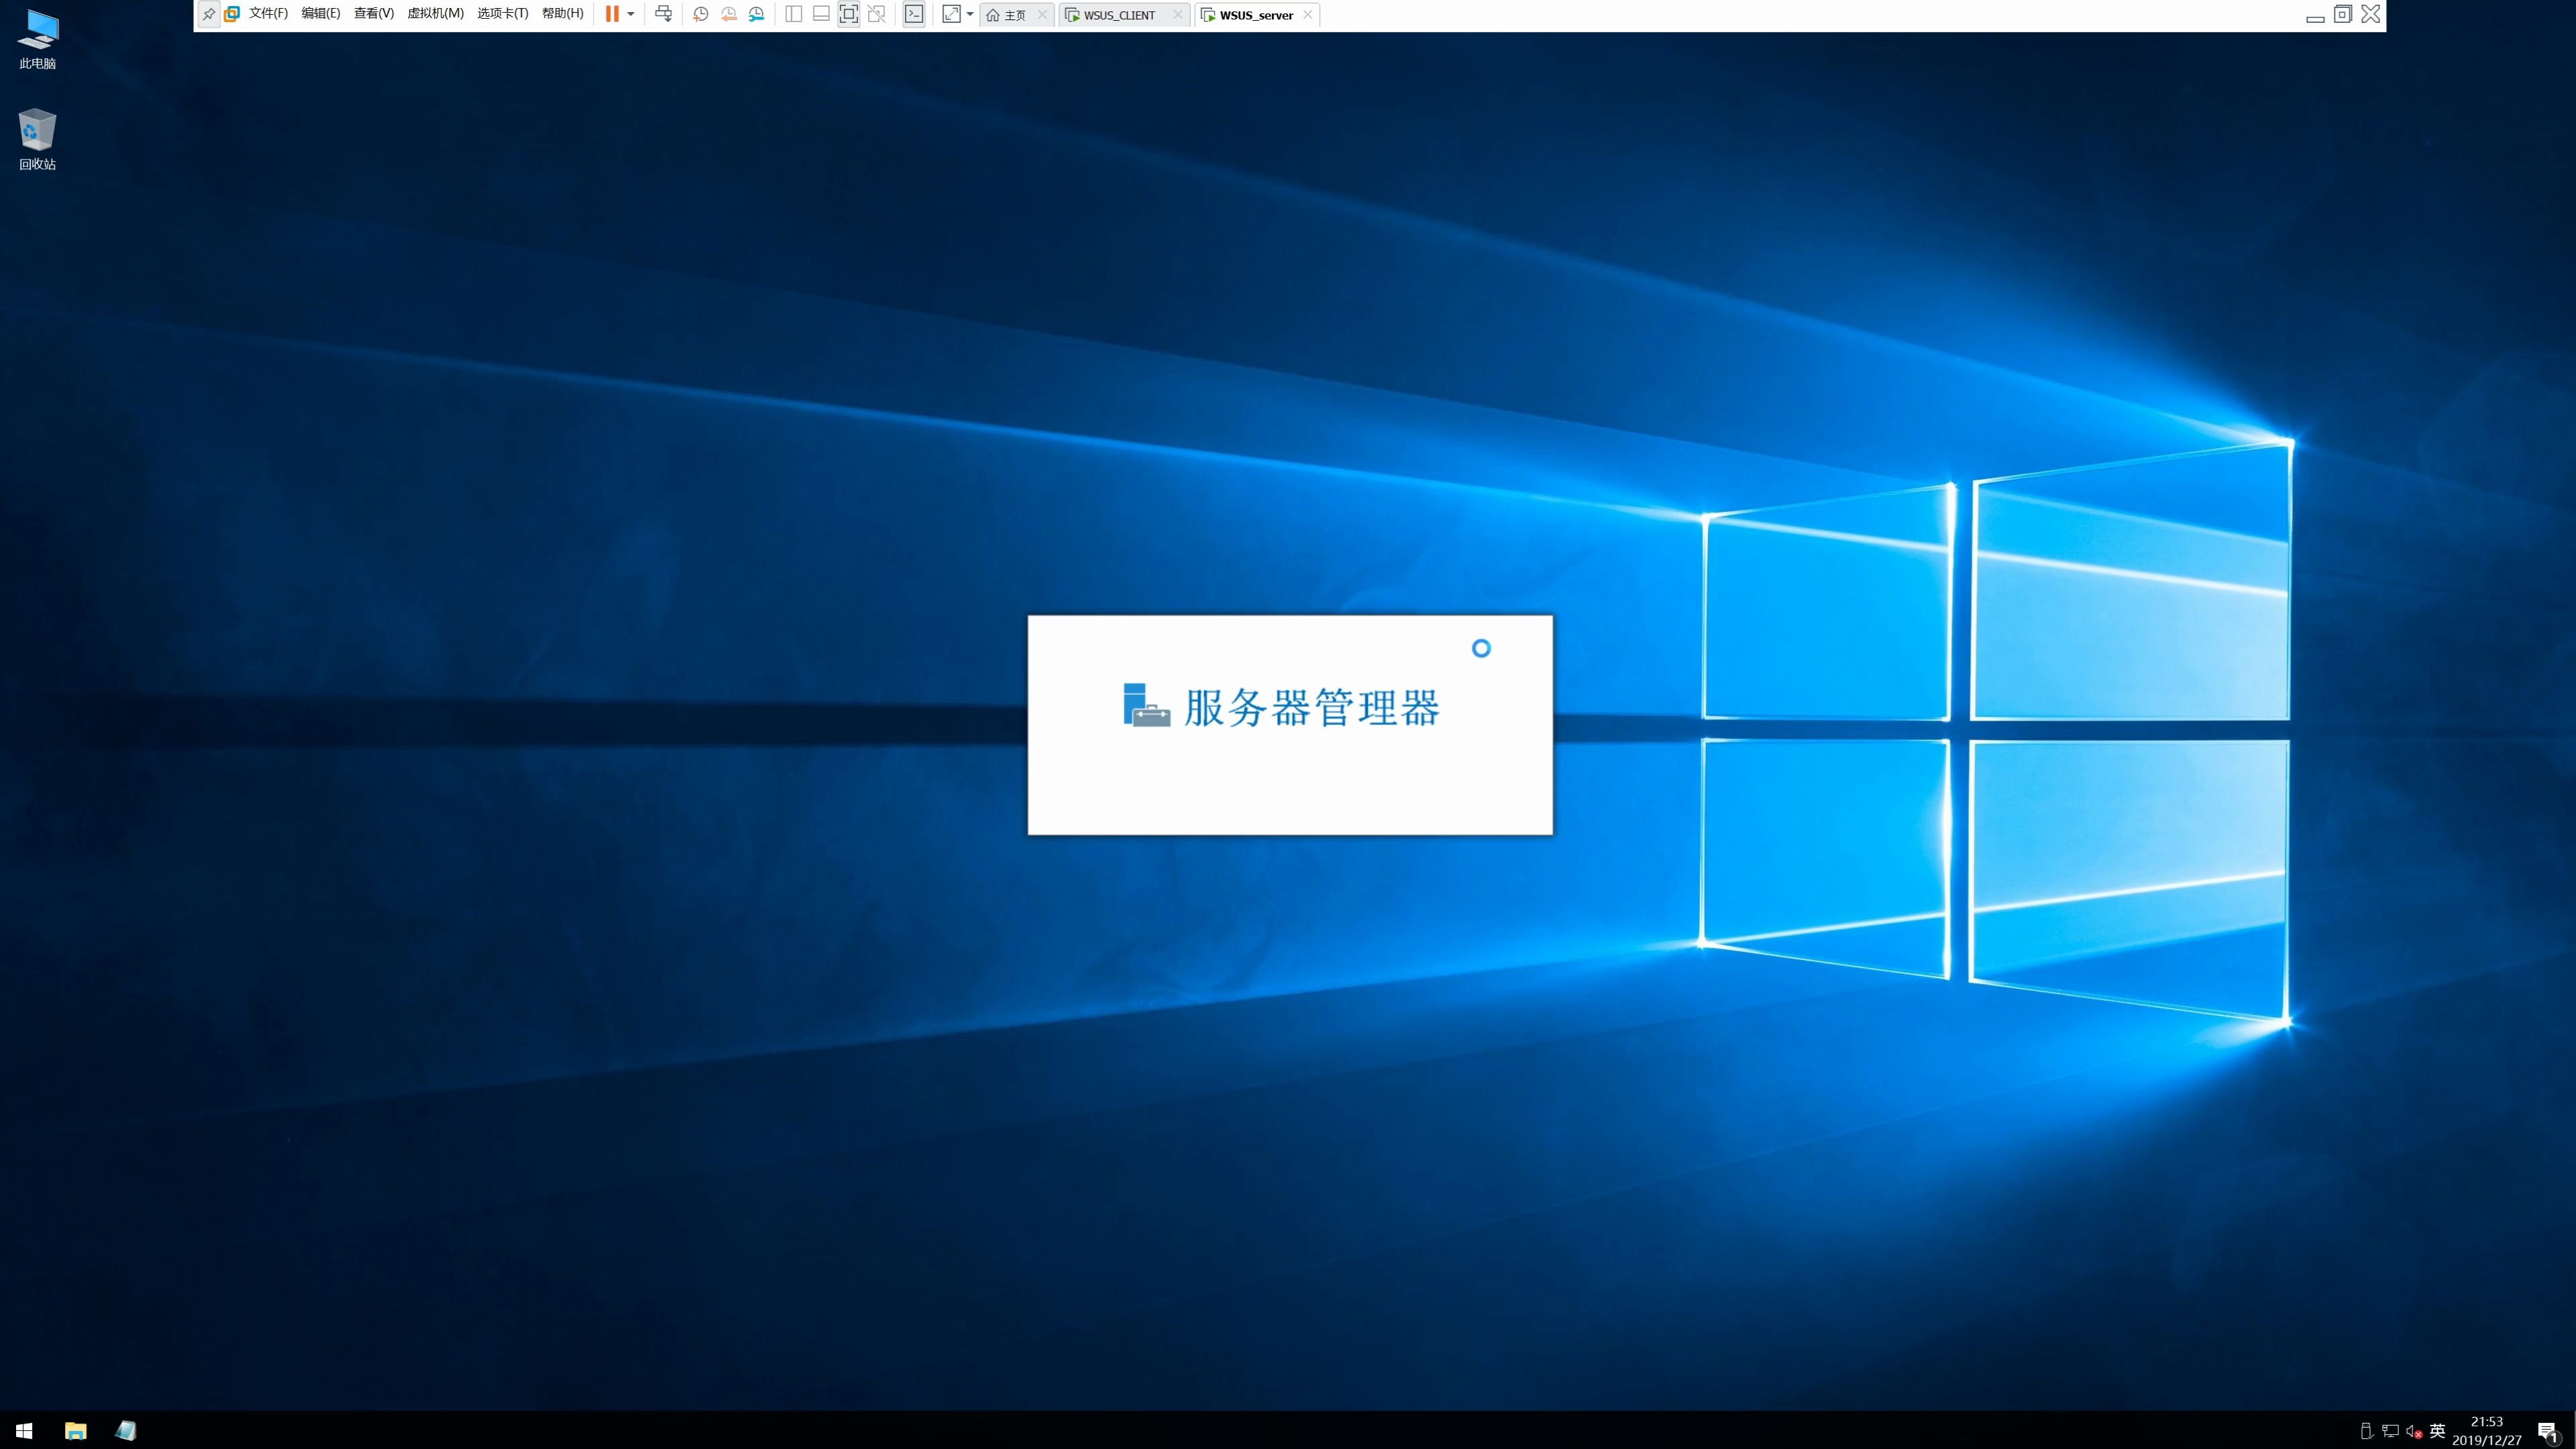Open the console view icon
This screenshot has width=2576, height=1449.
(914, 14)
